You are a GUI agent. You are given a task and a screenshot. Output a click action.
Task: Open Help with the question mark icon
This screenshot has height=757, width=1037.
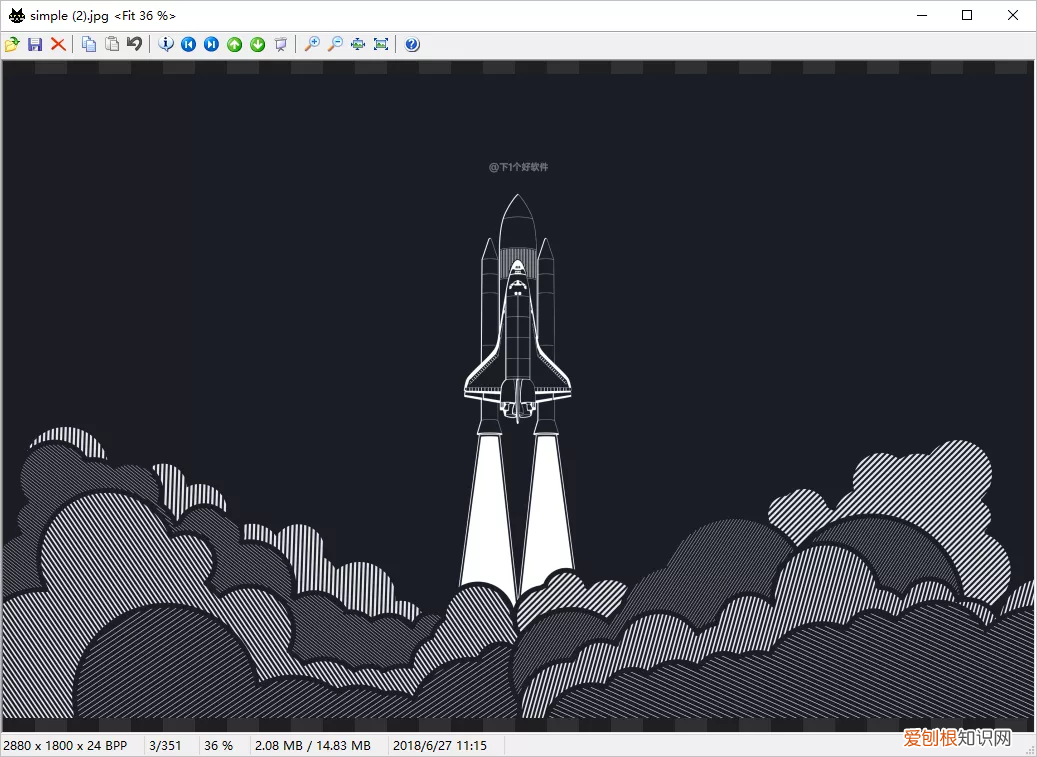pos(412,44)
